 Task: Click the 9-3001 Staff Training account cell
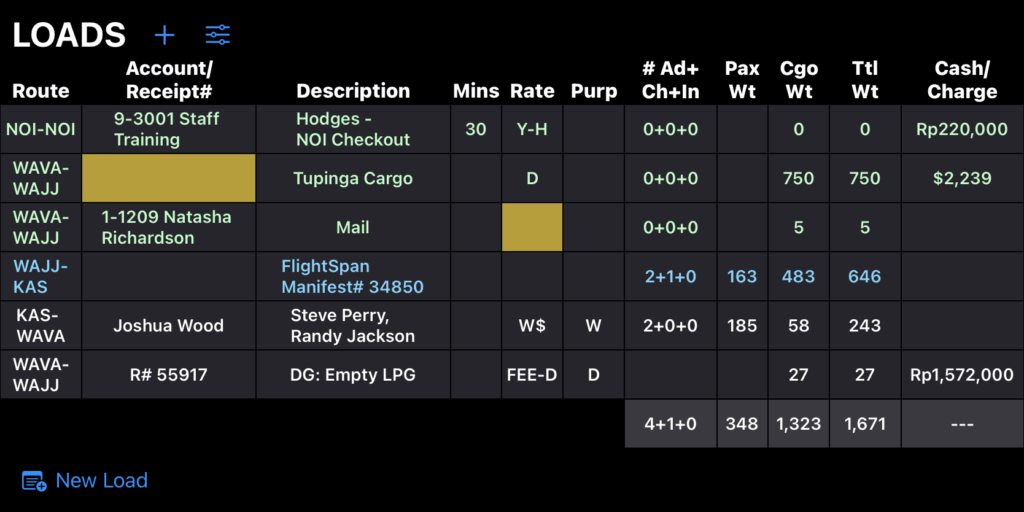point(166,129)
